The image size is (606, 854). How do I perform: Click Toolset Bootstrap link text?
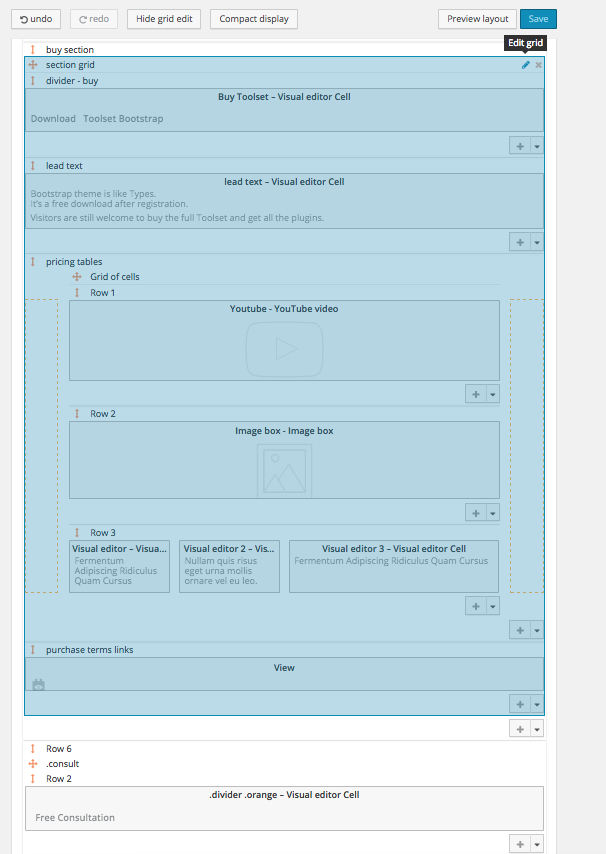[123, 119]
